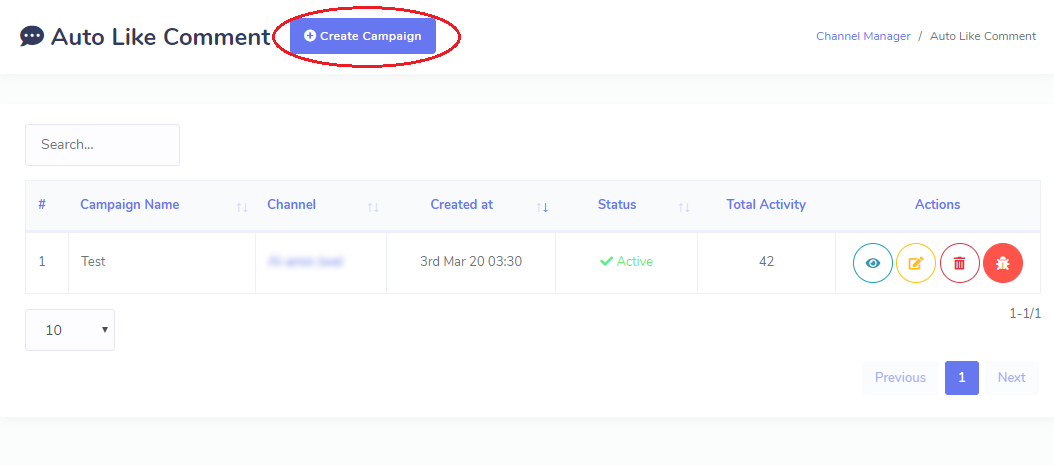Click the Create Campaign button
Viewport: 1054px width, 465px height.
pos(363,36)
